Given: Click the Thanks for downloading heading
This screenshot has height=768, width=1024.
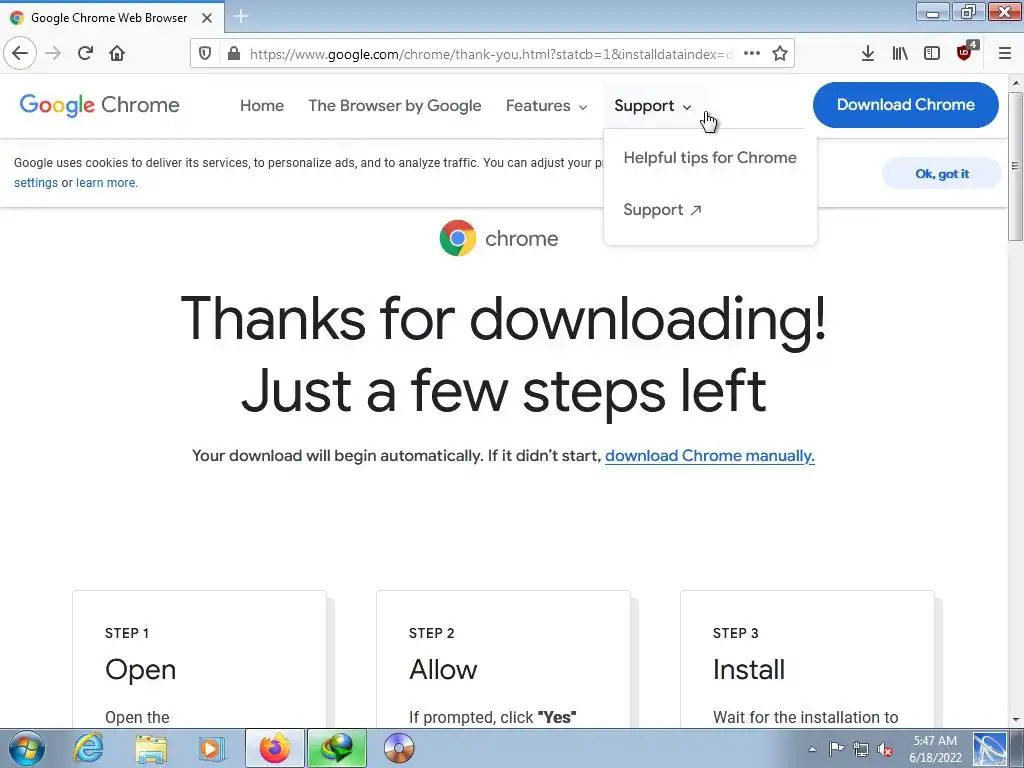Looking at the screenshot, I should coord(504,355).
